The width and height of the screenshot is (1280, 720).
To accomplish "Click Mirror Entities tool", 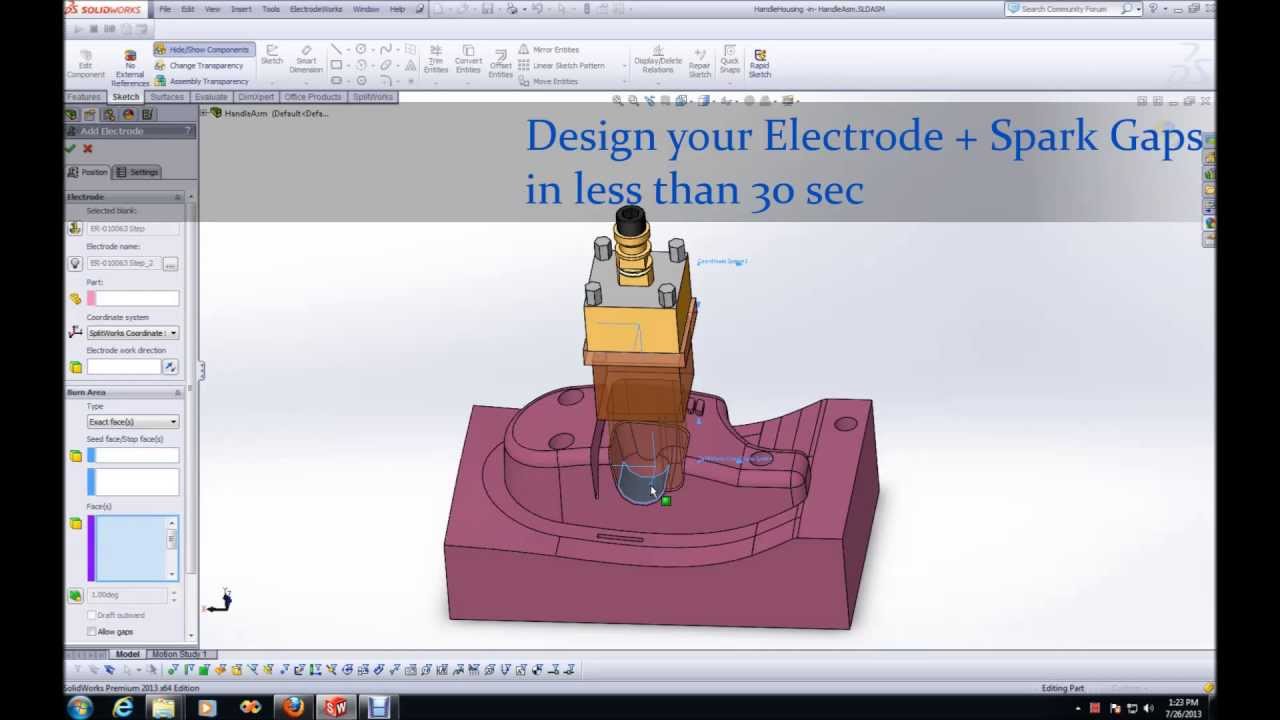I will pos(548,49).
